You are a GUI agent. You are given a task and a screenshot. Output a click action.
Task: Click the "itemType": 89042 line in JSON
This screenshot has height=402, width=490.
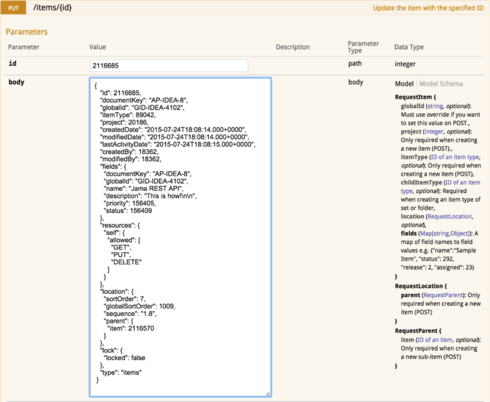click(x=128, y=115)
